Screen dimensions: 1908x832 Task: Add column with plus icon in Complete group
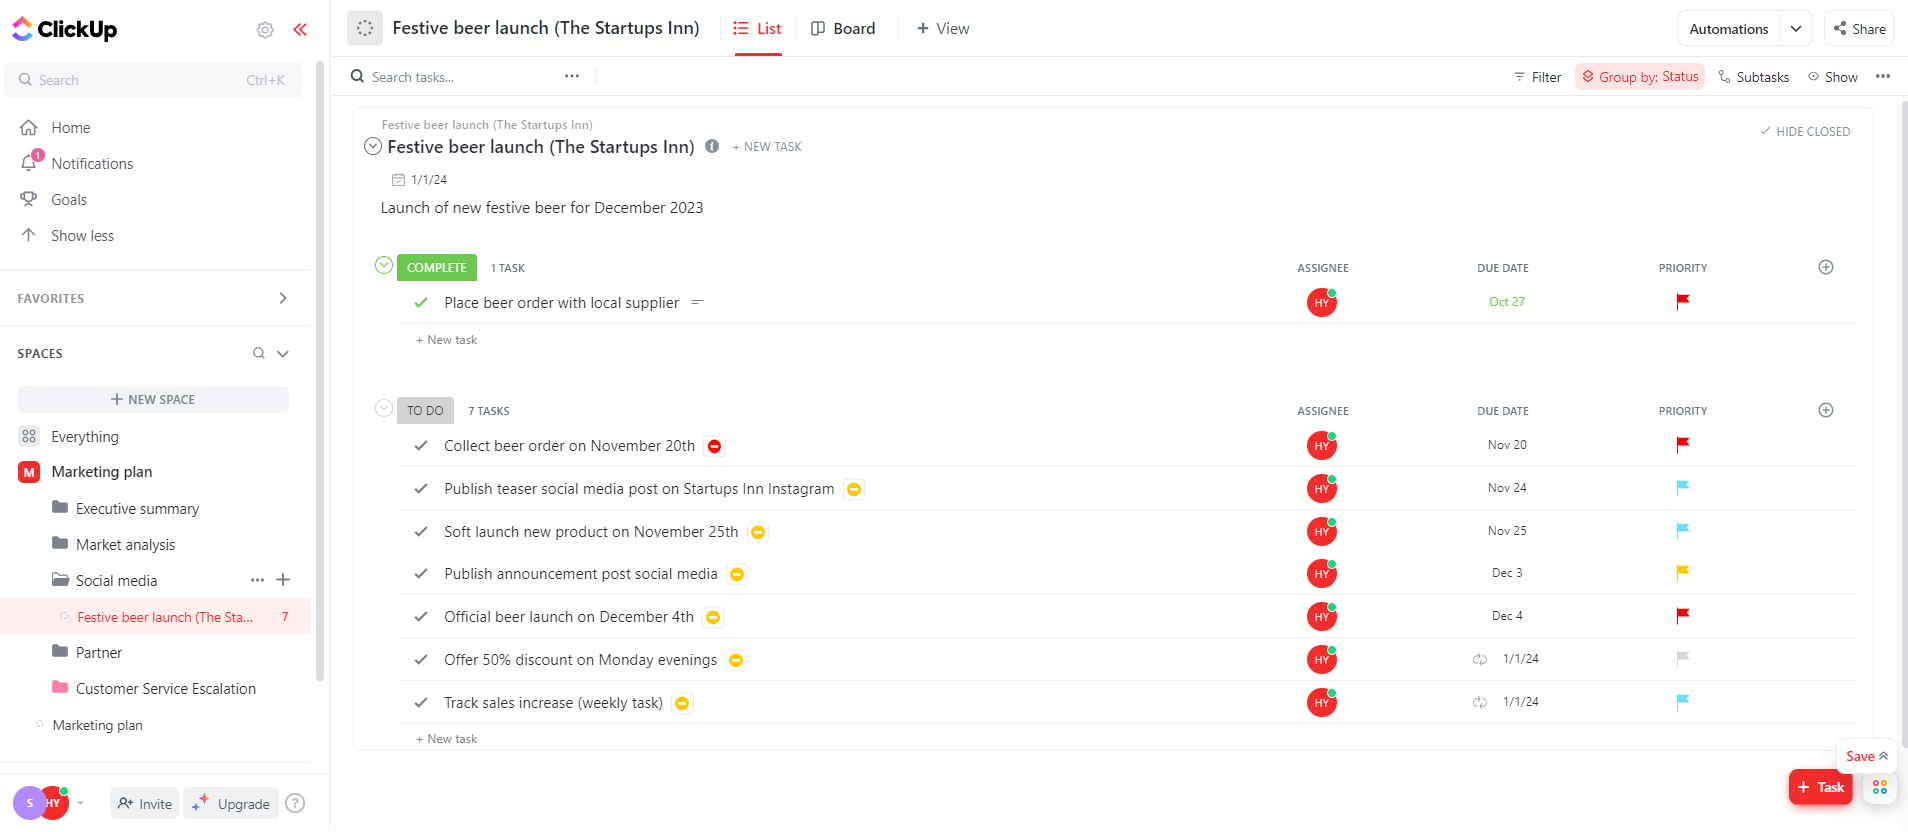pyautogui.click(x=1826, y=267)
